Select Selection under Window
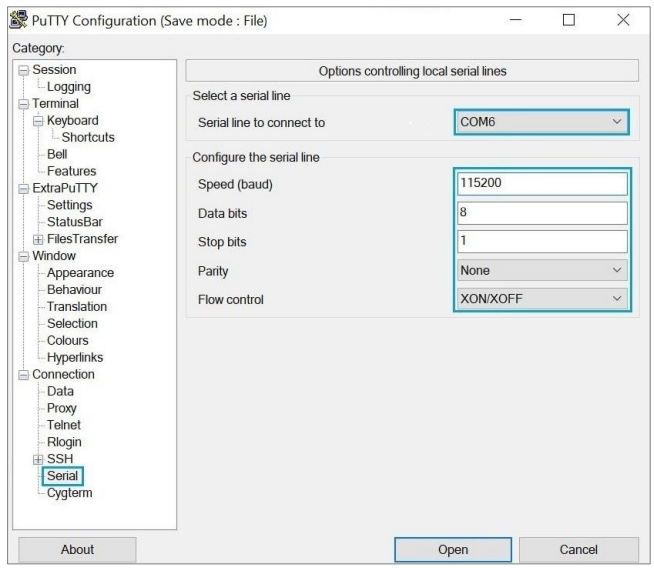 (72, 324)
